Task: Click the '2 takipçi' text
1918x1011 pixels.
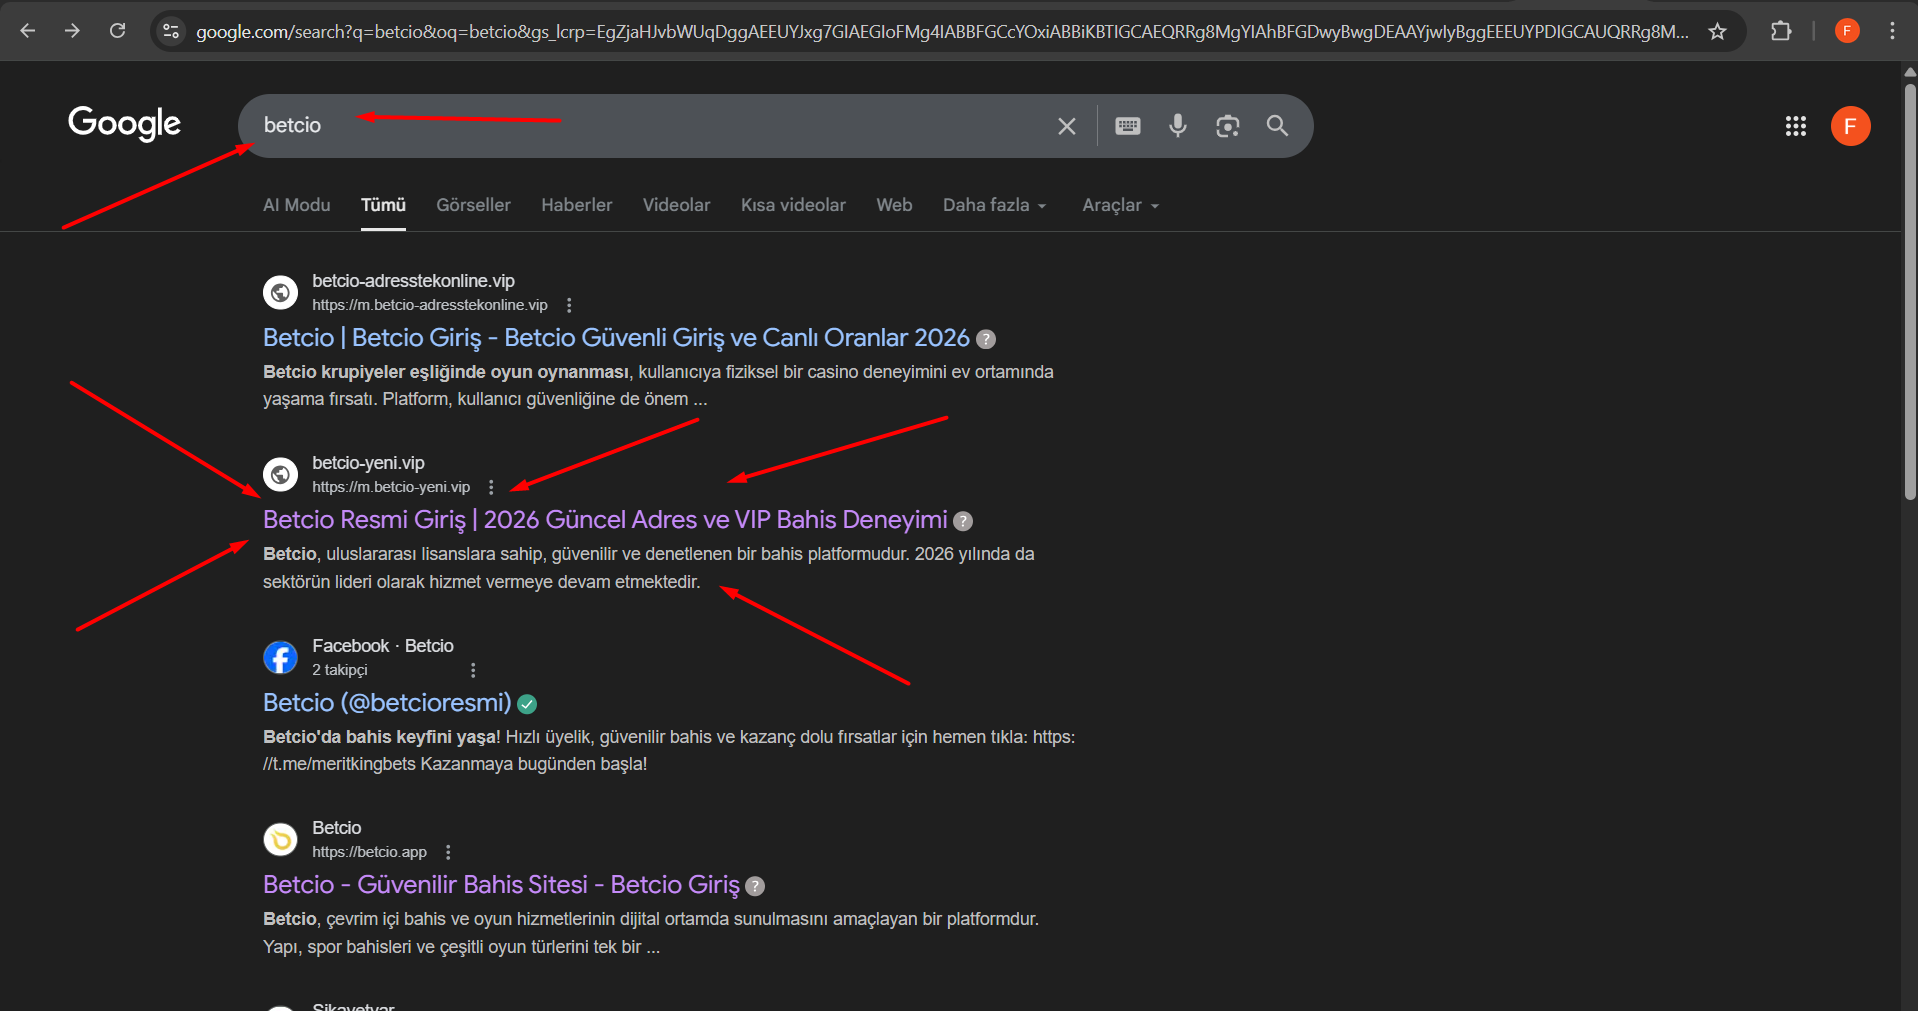Action: pos(340,670)
